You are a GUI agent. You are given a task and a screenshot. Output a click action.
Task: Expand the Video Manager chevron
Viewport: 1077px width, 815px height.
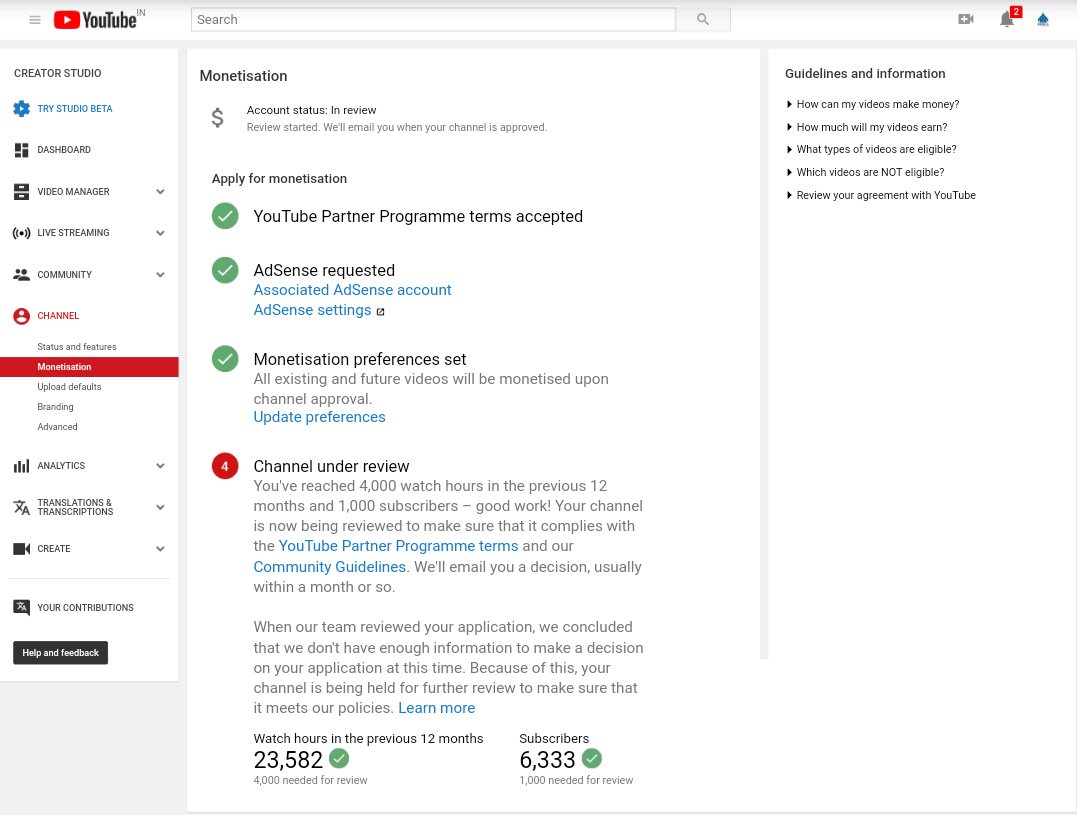160,192
